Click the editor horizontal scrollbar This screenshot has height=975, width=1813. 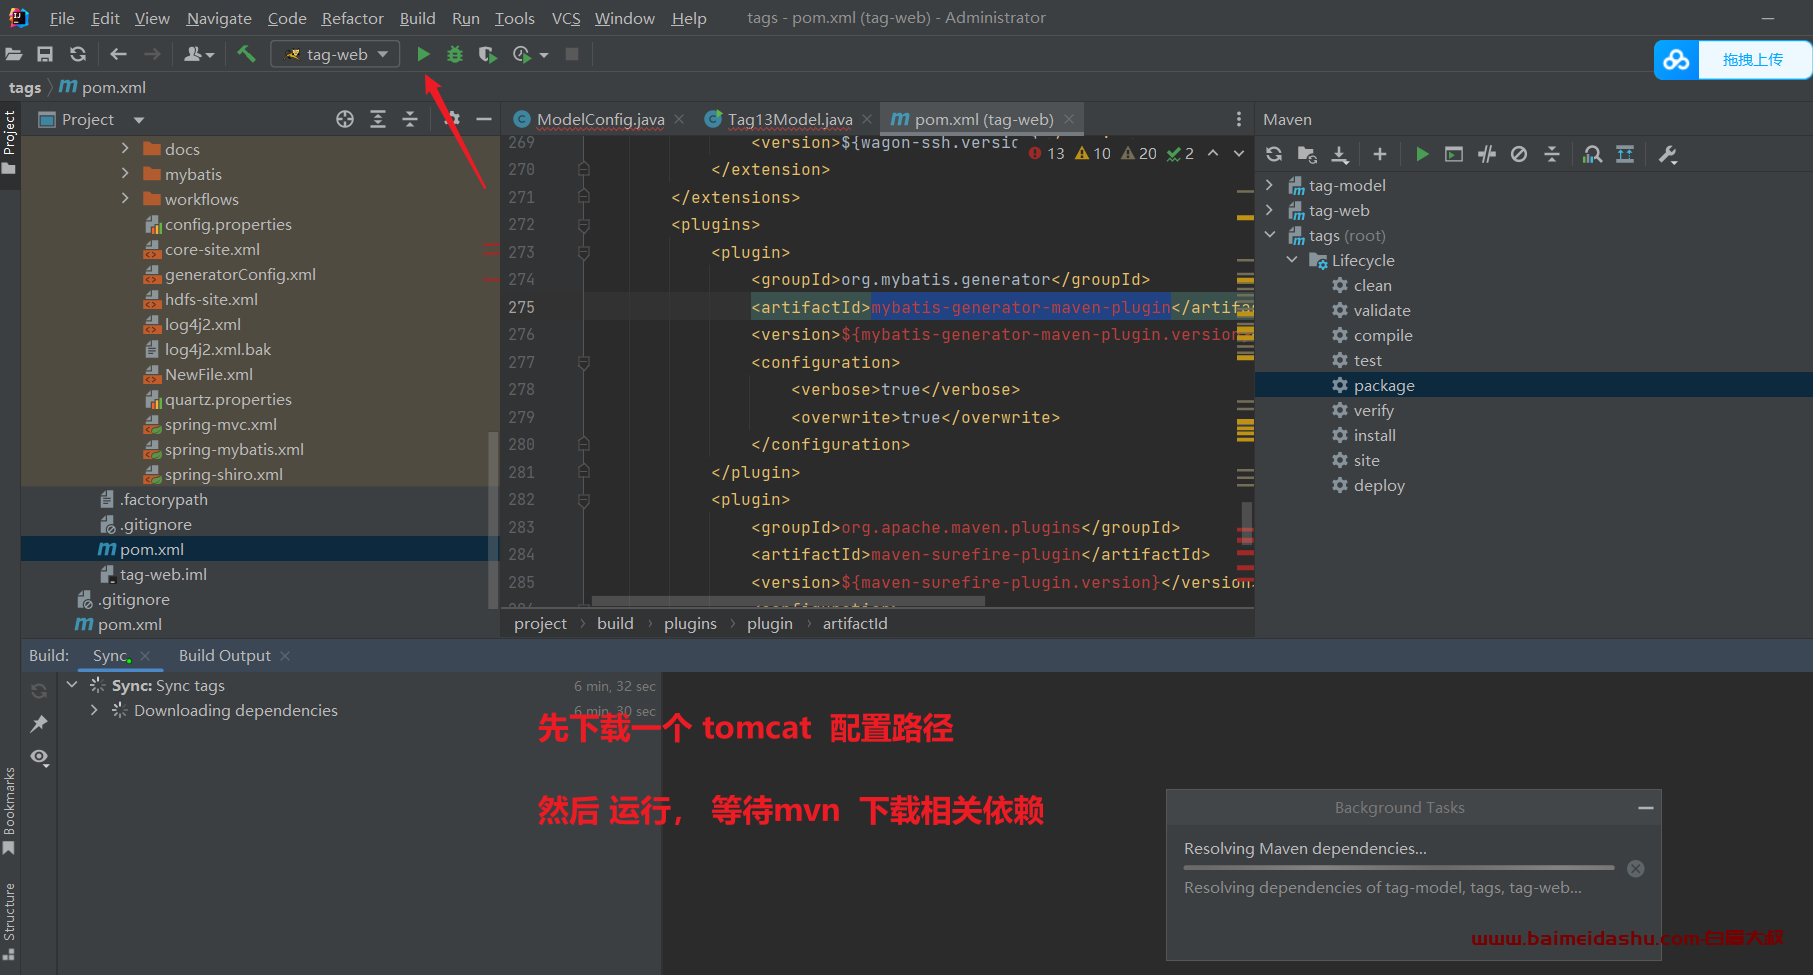pyautogui.click(x=788, y=601)
